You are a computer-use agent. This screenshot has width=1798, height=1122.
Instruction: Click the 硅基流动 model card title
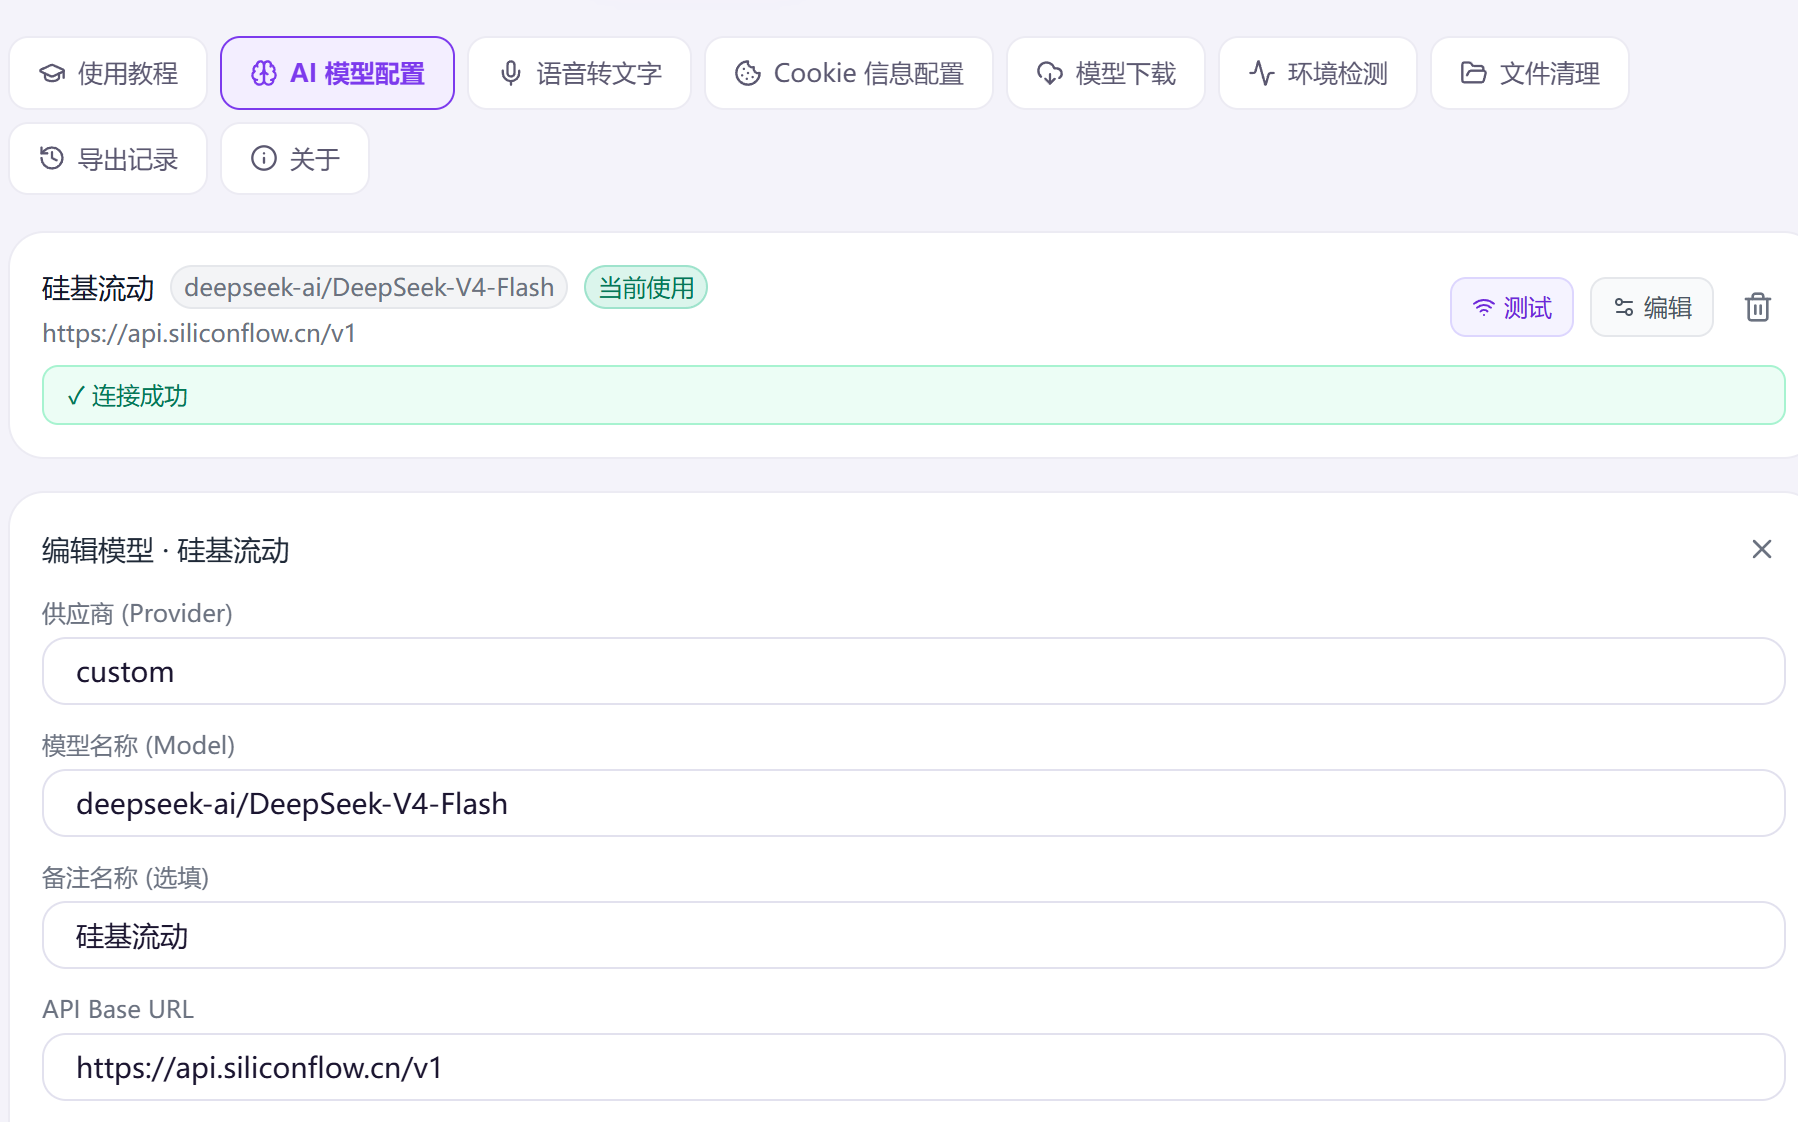click(98, 289)
